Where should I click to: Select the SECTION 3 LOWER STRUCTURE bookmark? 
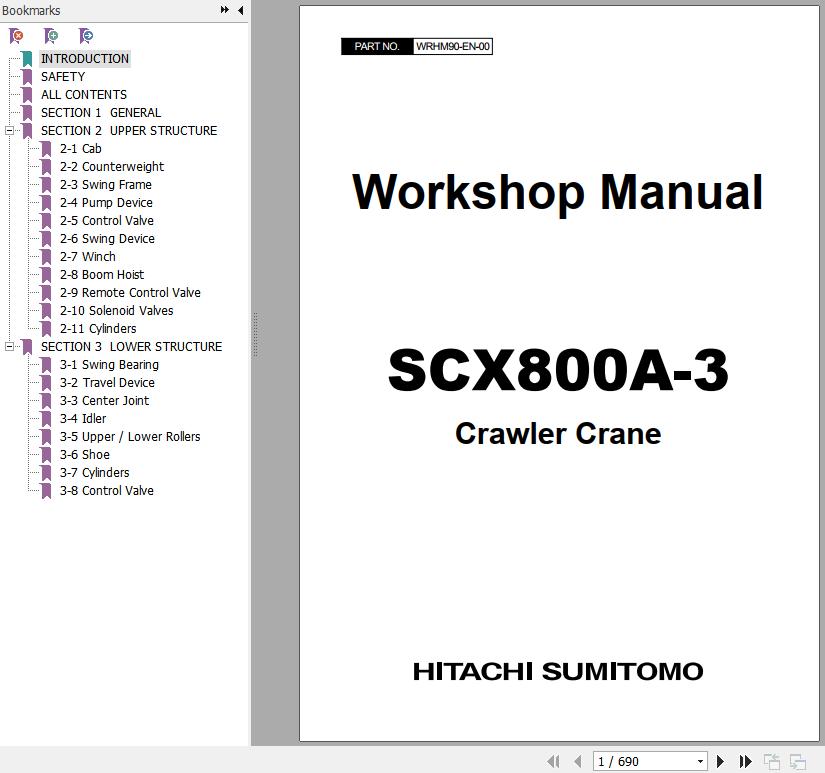132,347
